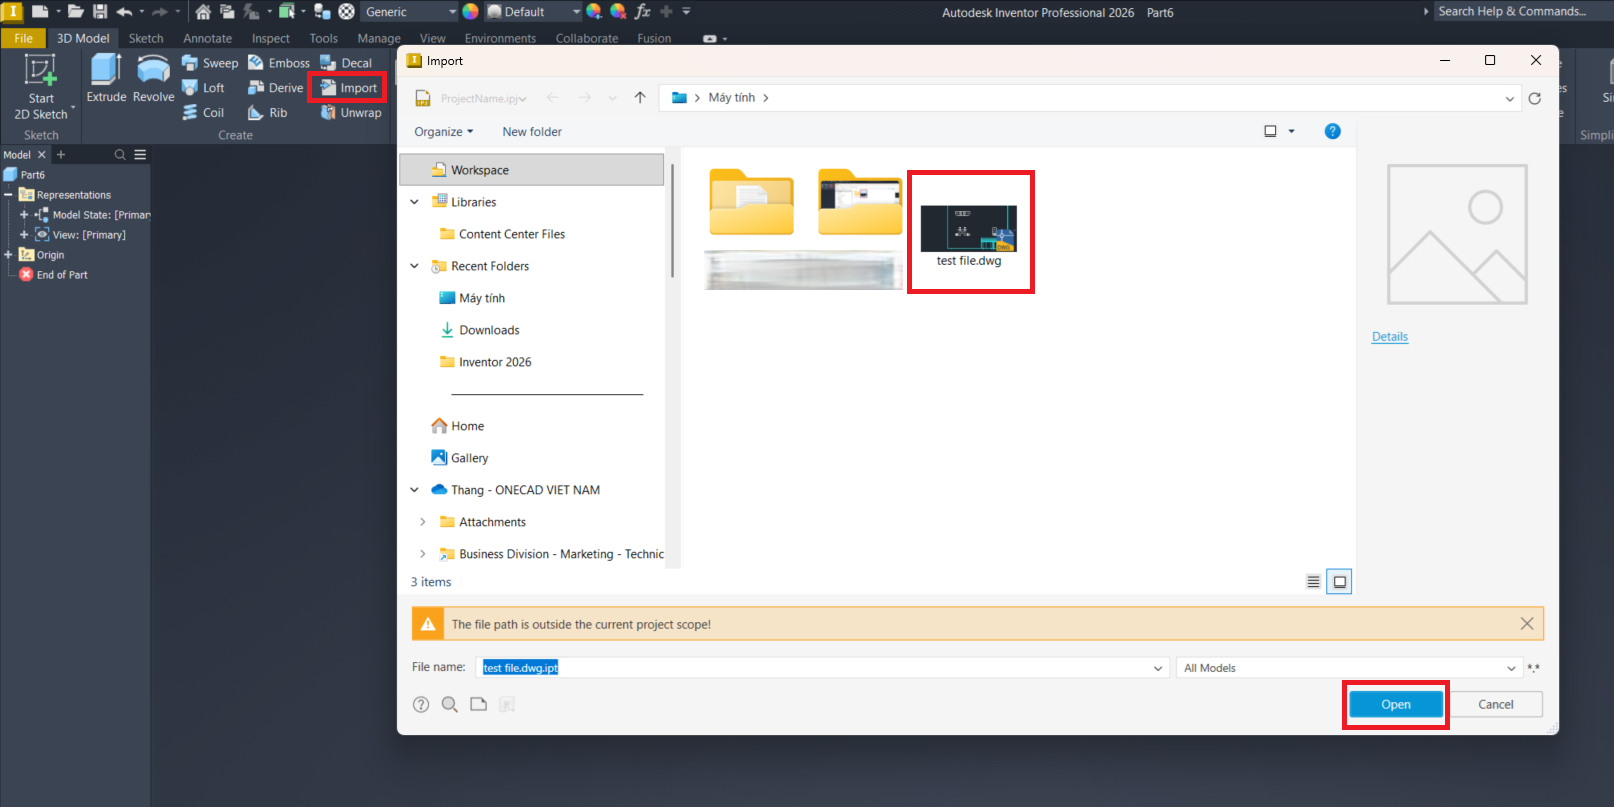This screenshot has height=807, width=1614.
Task: Go up one folder level in dialog
Action: coord(640,98)
